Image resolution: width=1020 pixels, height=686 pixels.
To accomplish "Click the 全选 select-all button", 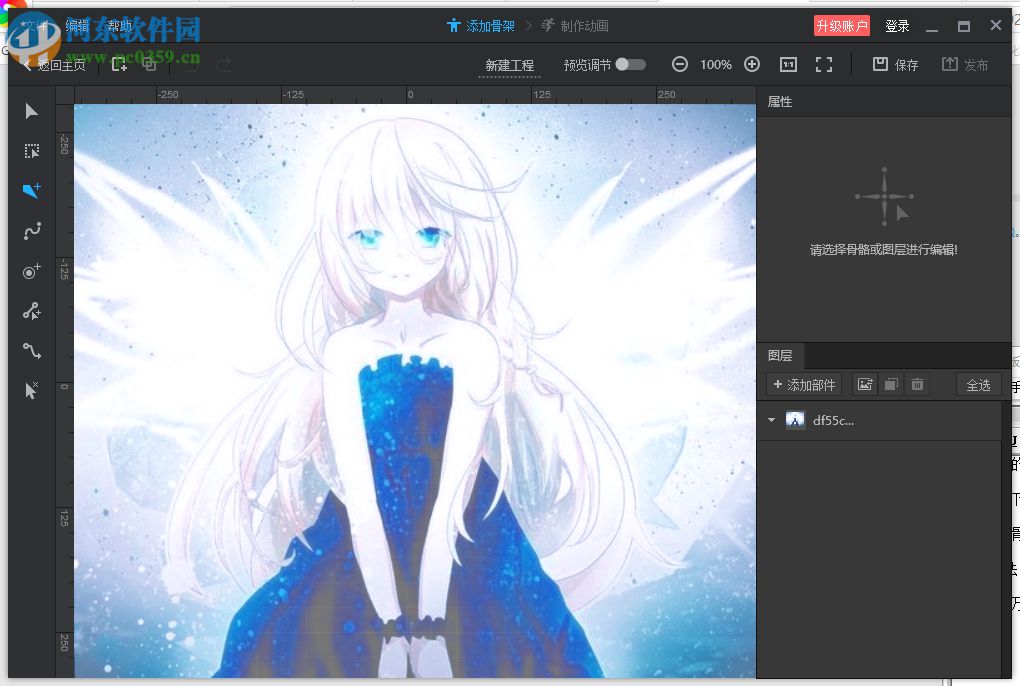I will click(x=977, y=384).
